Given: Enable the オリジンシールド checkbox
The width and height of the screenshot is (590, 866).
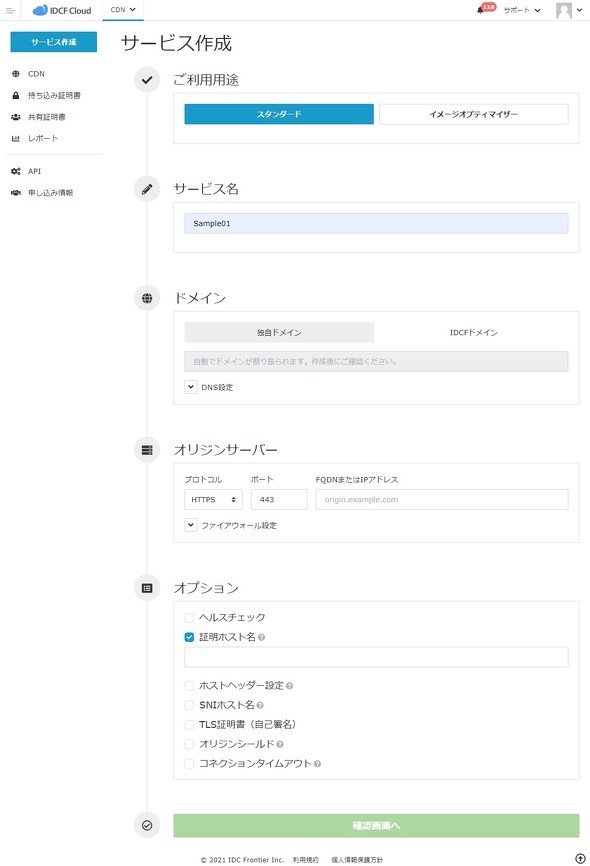Looking at the screenshot, I should (x=189, y=744).
